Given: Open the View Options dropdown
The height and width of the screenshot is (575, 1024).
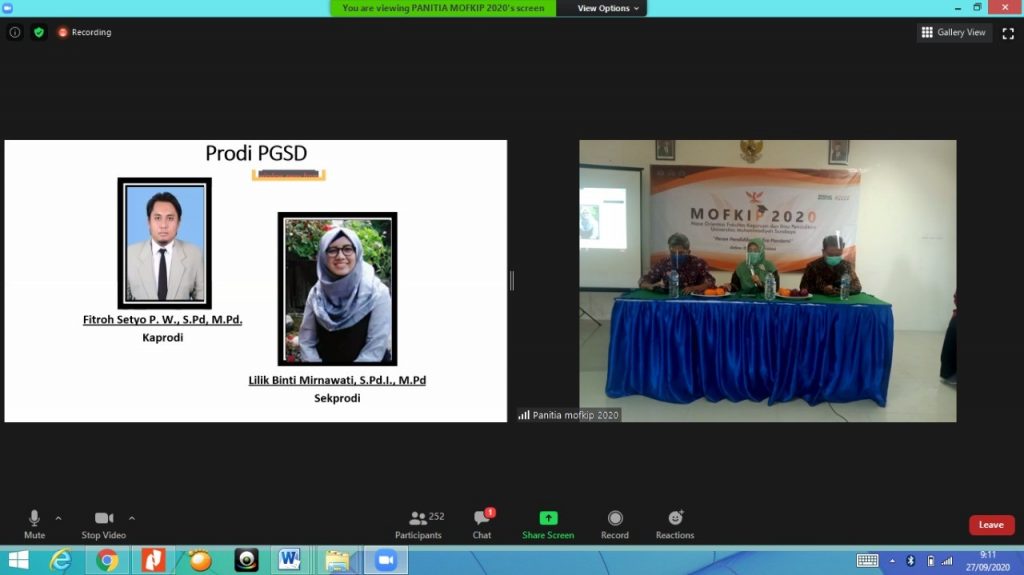Looking at the screenshot, I should [x=609, y=8].
